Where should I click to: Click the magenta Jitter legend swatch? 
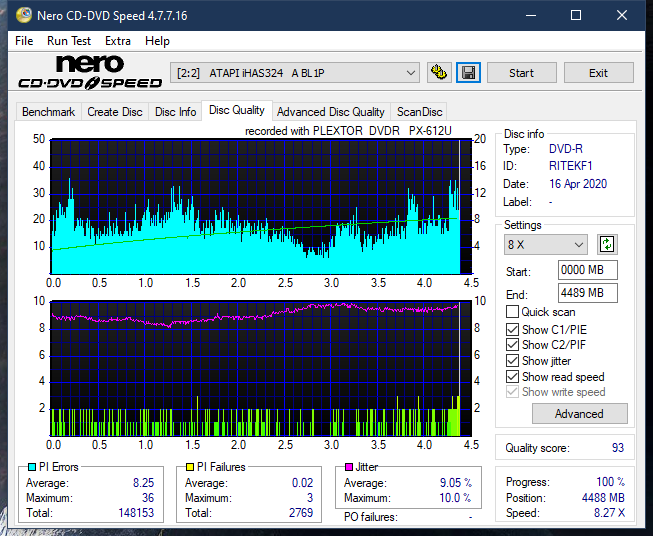pos(349,467)
